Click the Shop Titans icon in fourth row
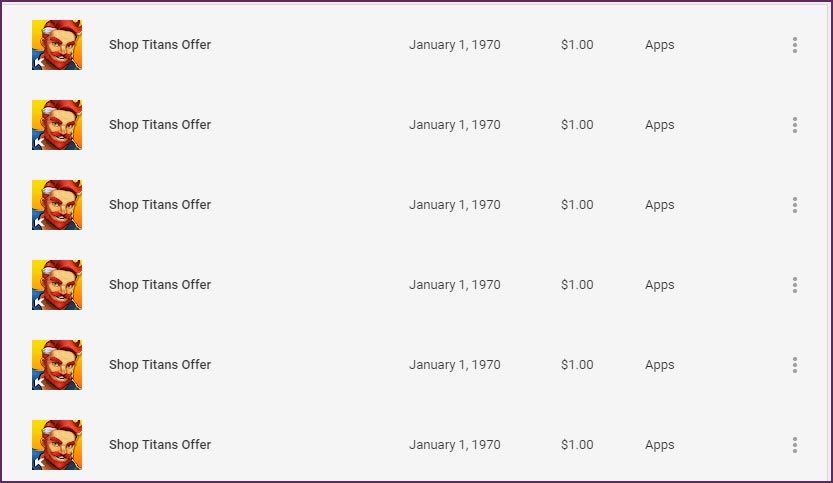The width and height of the screenshot is (833, 483). (57, 285)
